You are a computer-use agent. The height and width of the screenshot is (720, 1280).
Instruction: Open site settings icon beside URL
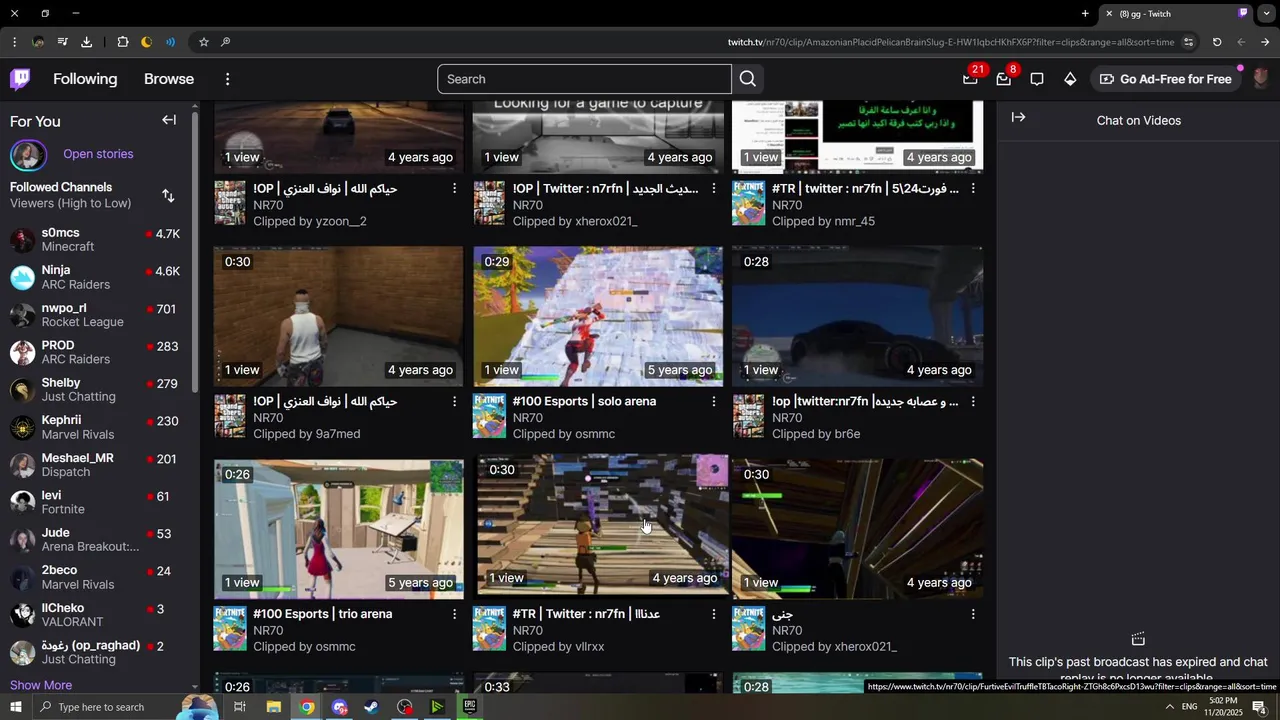[x=1188, y=42]
